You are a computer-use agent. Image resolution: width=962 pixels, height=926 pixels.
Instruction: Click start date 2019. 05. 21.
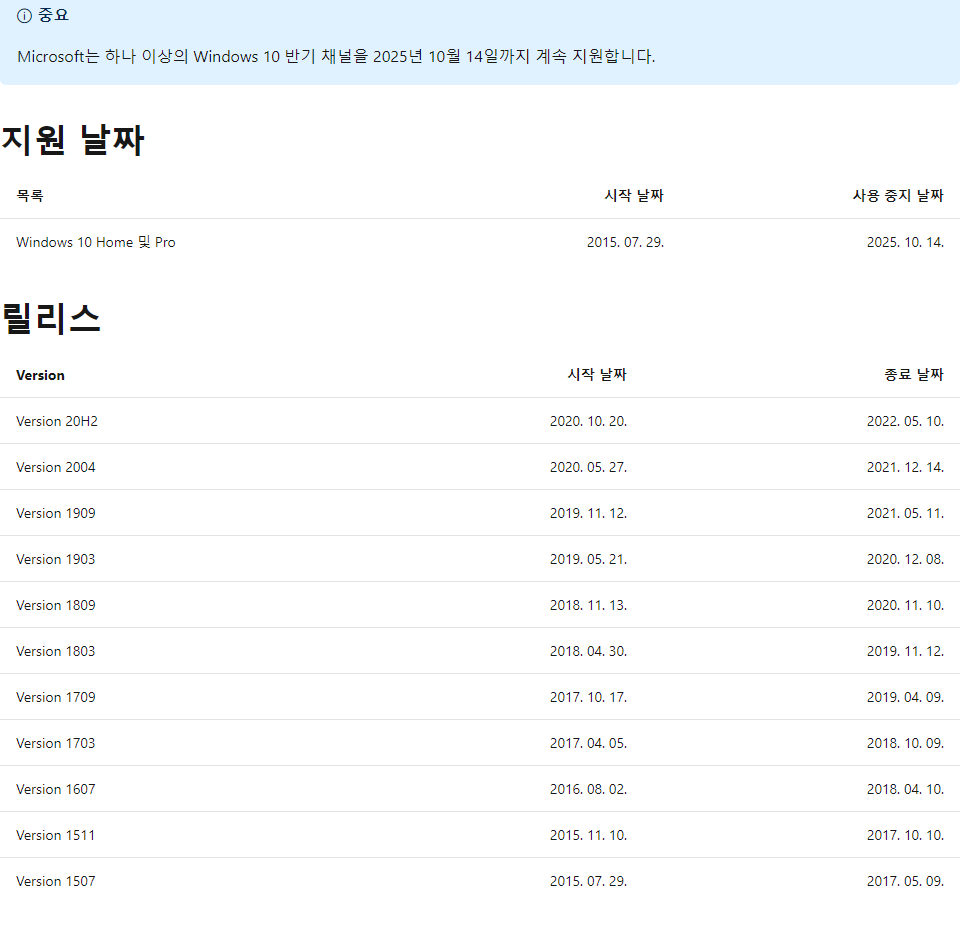point(588,560)
